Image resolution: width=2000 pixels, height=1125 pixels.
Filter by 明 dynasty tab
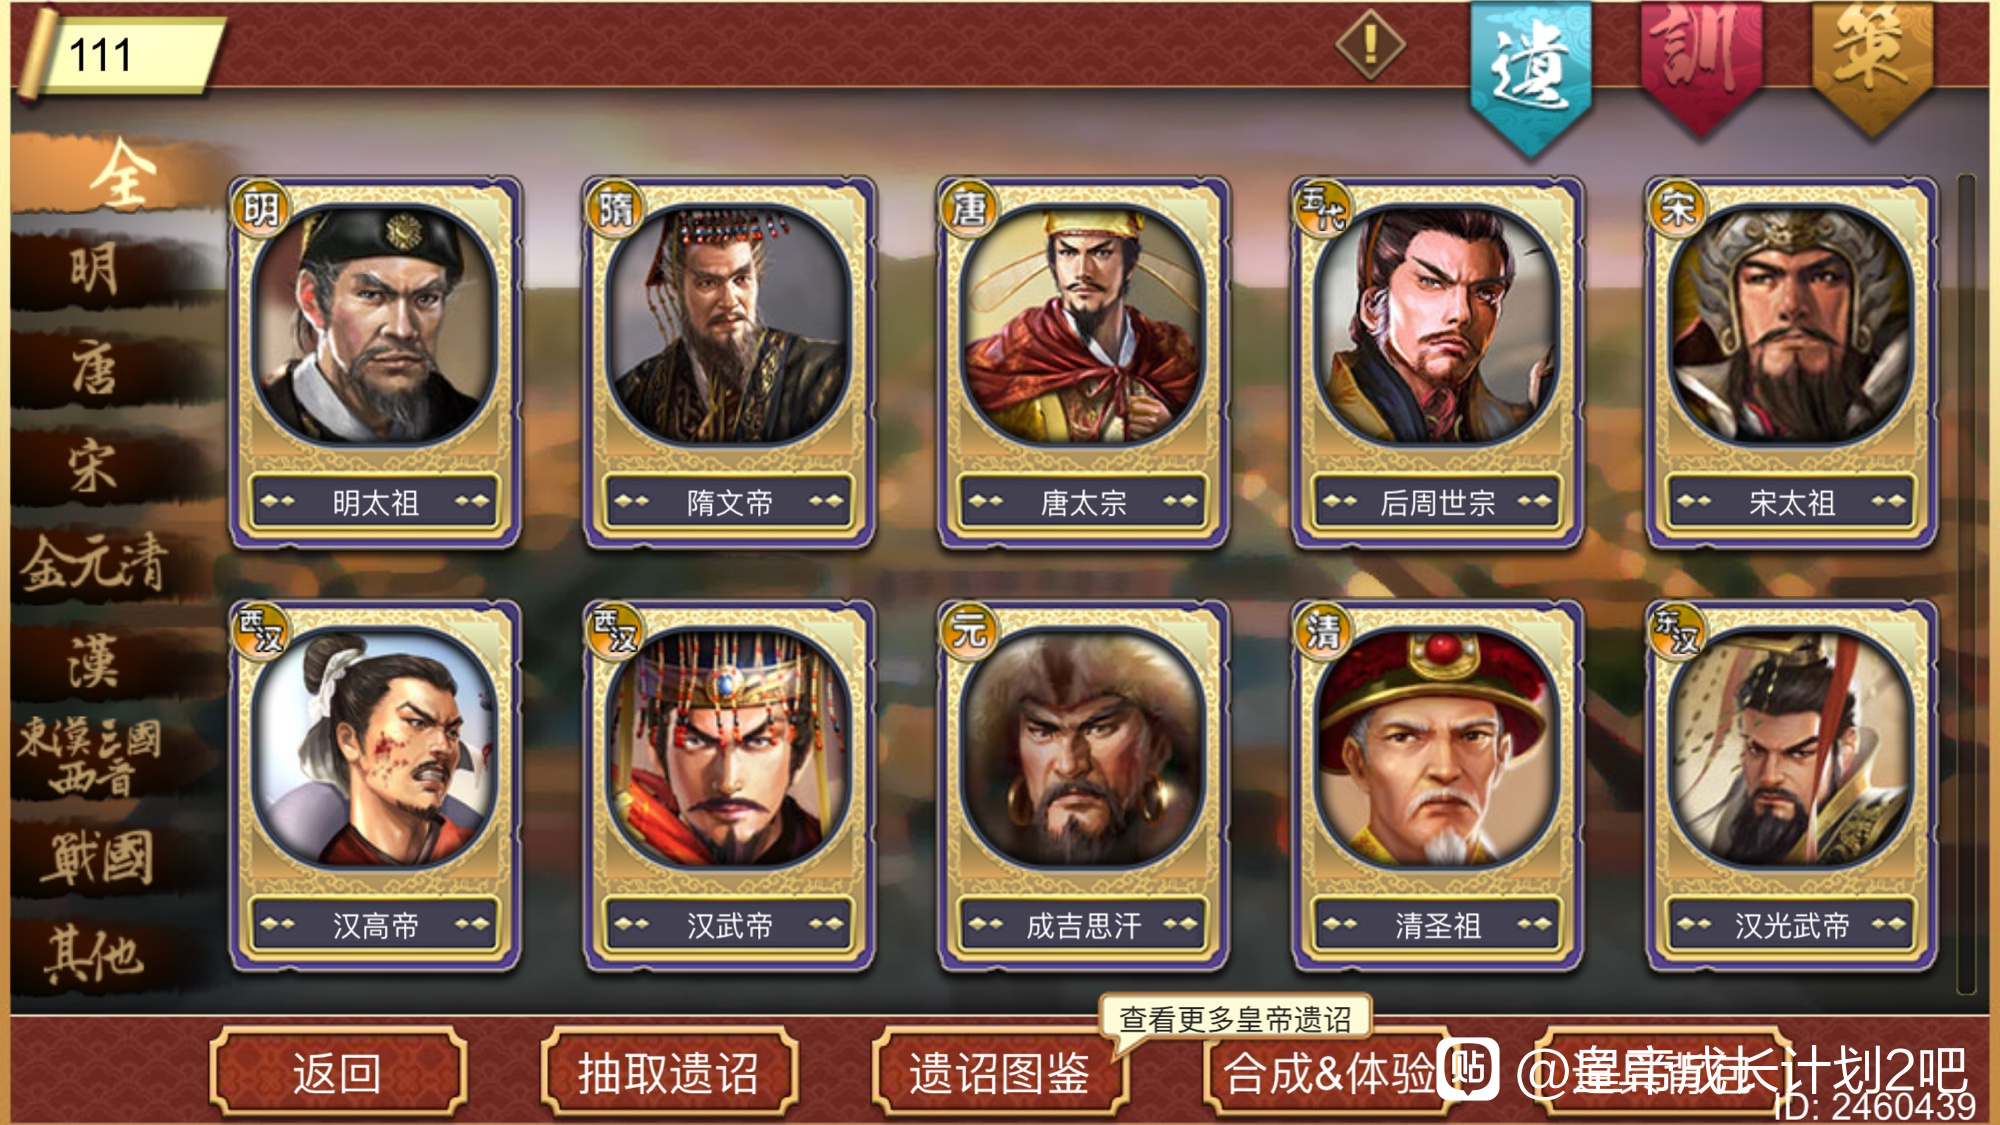95,270
